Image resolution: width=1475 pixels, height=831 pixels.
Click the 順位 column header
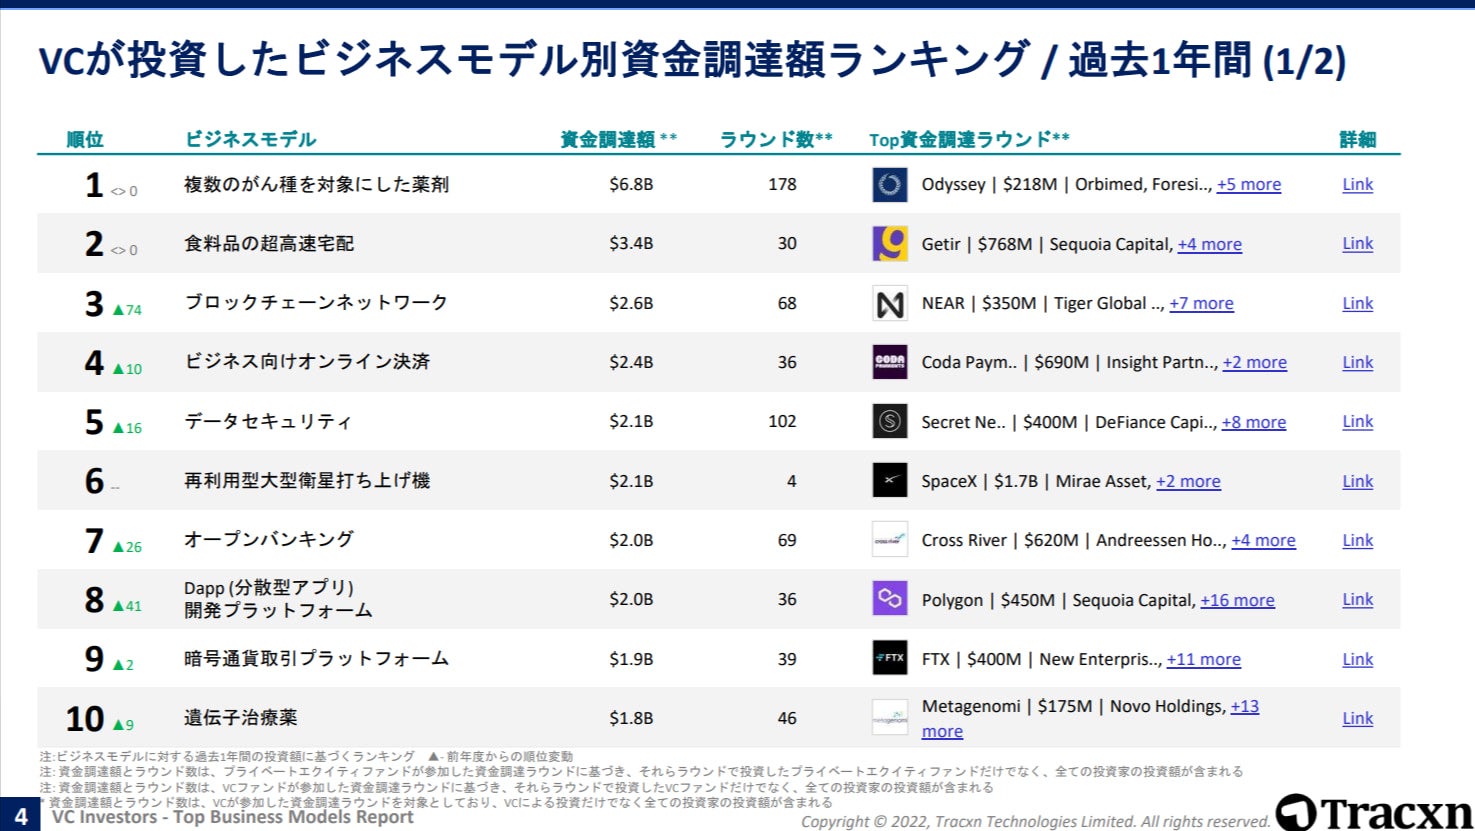(x=85, y=139)
